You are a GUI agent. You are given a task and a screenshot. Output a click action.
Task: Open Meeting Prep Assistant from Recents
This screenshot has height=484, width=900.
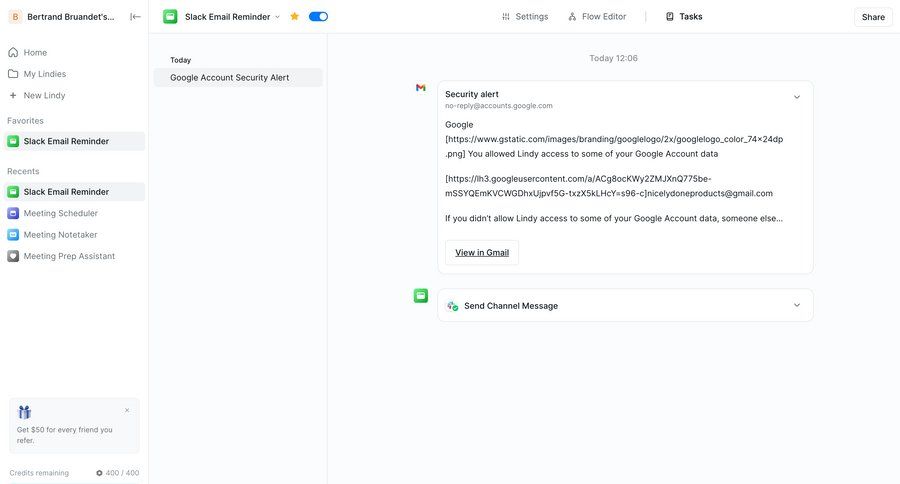click(74, 256)
